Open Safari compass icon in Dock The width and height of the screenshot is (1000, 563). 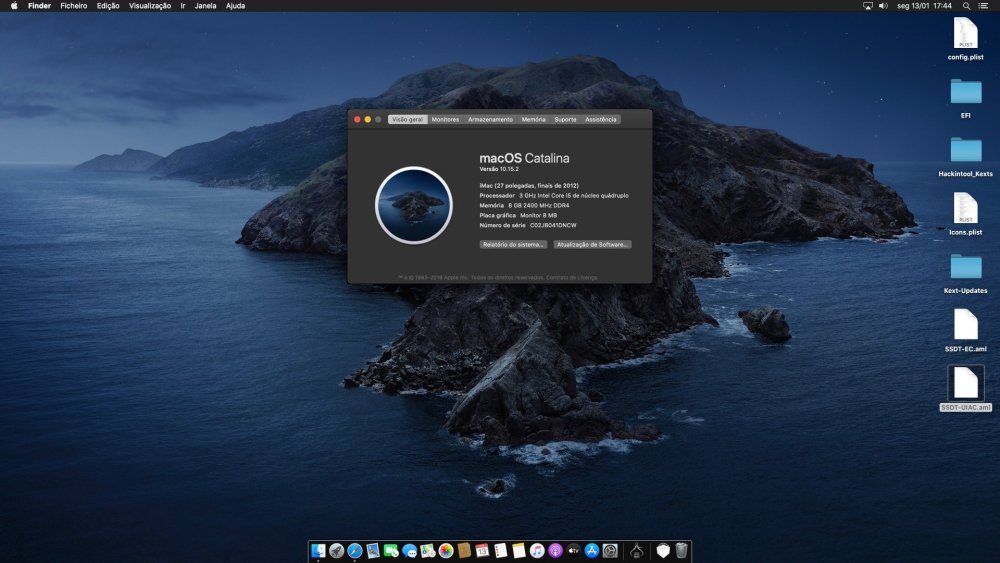[x=355, y=550]
